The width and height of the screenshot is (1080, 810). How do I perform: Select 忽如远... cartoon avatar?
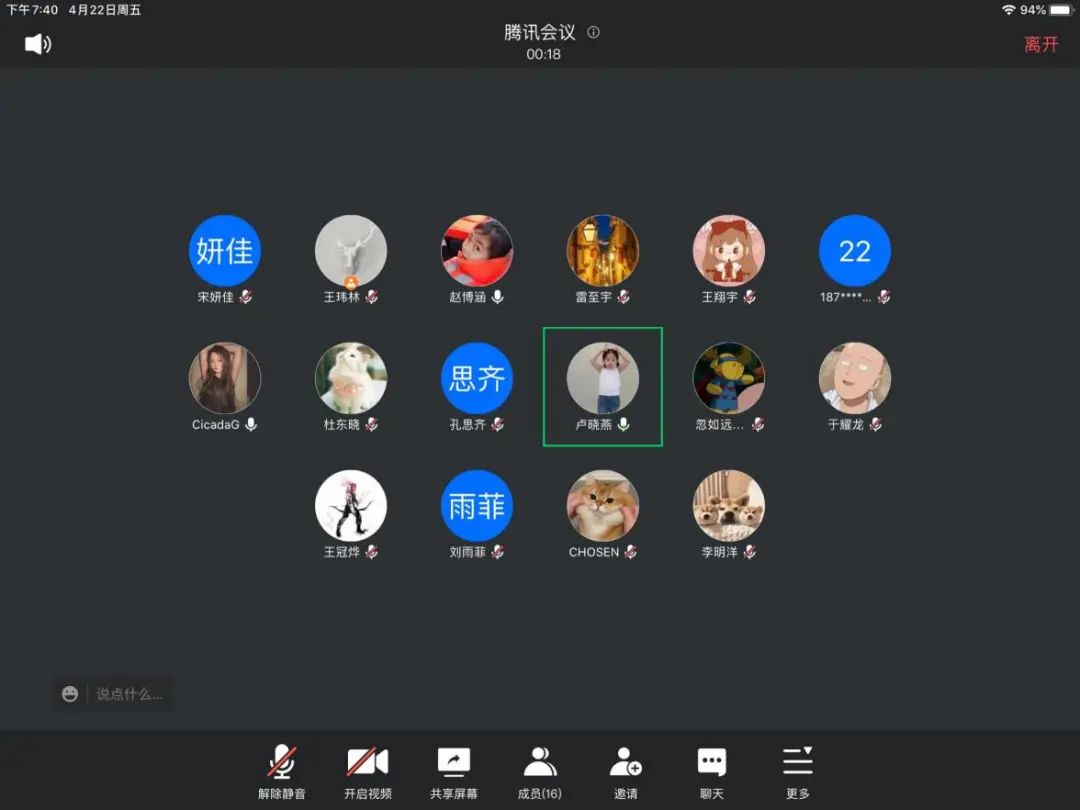click(x=729, y=378)
